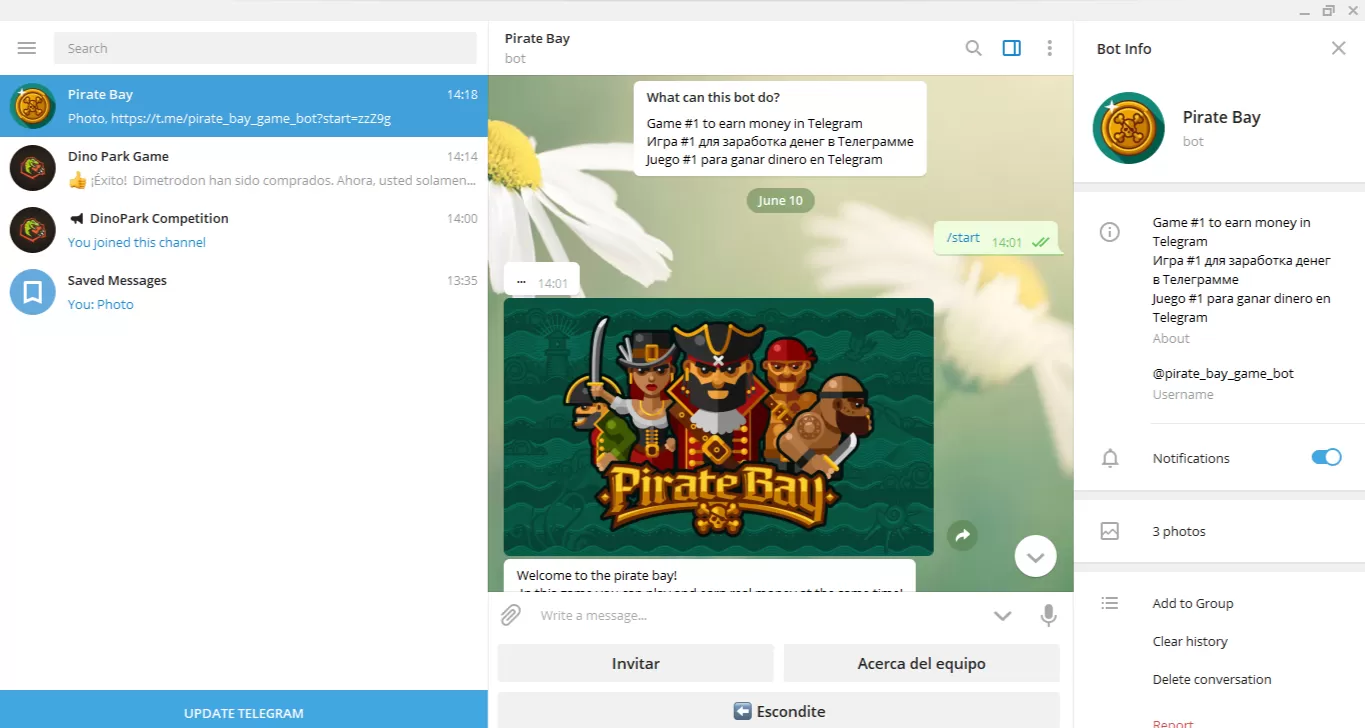The height and width of the screenshot is (728, 1365).
Task: Close the Telegram window
Action: point(1353,10)
